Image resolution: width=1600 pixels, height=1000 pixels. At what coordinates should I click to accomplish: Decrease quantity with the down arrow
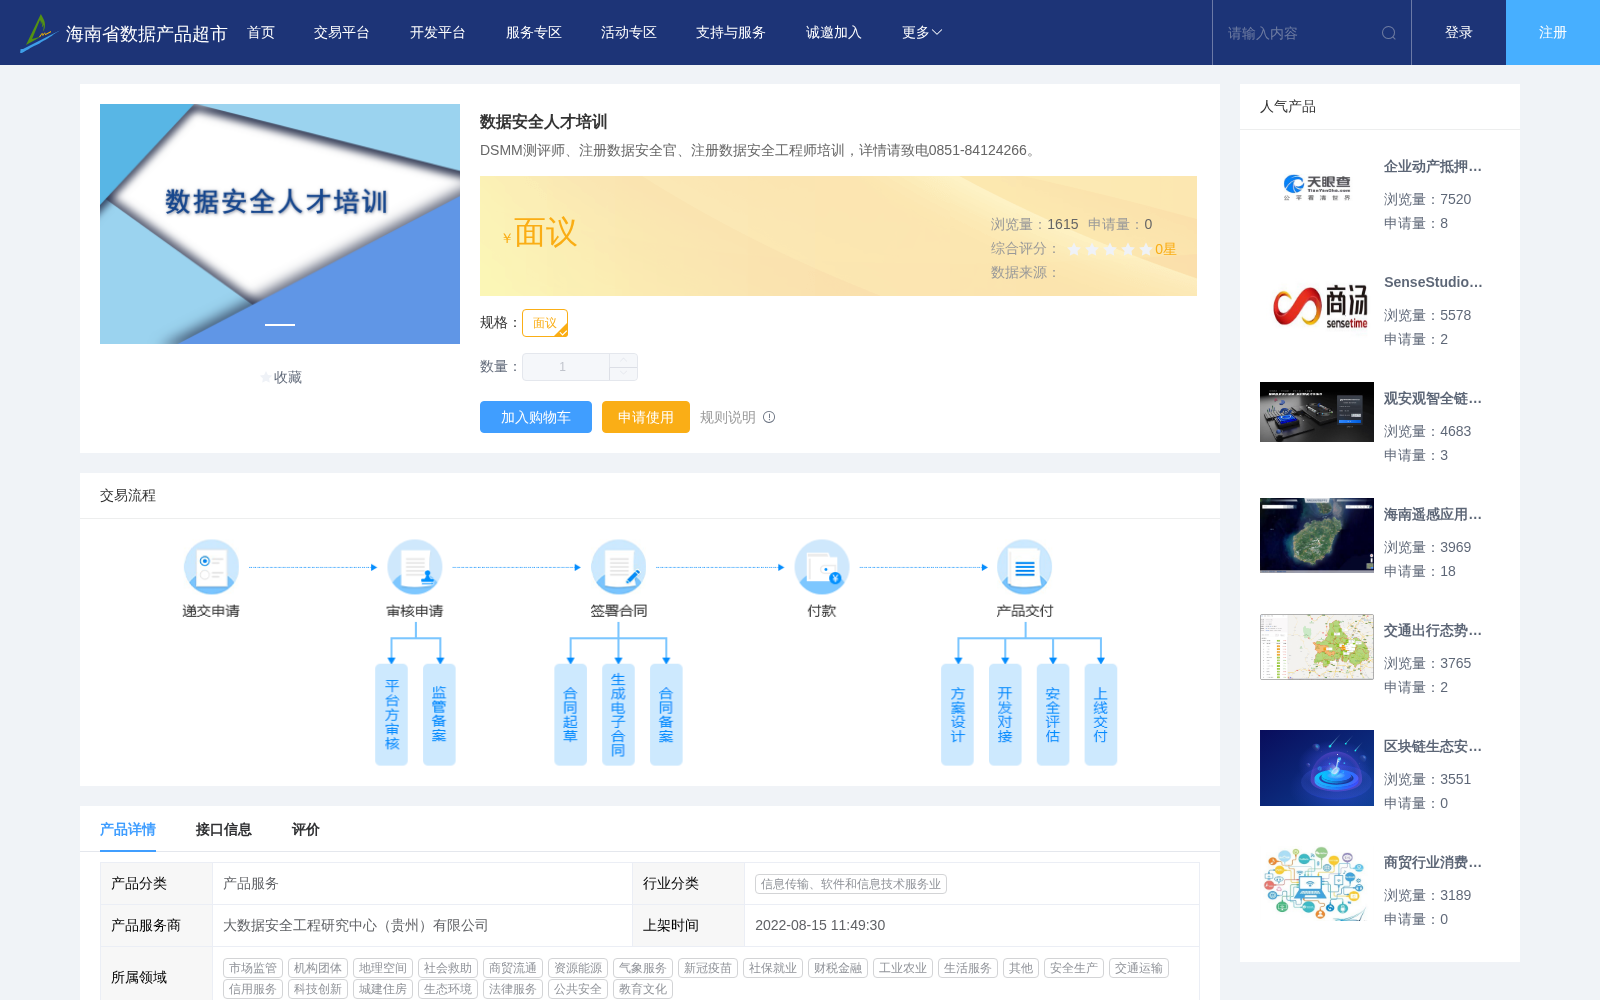click(623, 374)
